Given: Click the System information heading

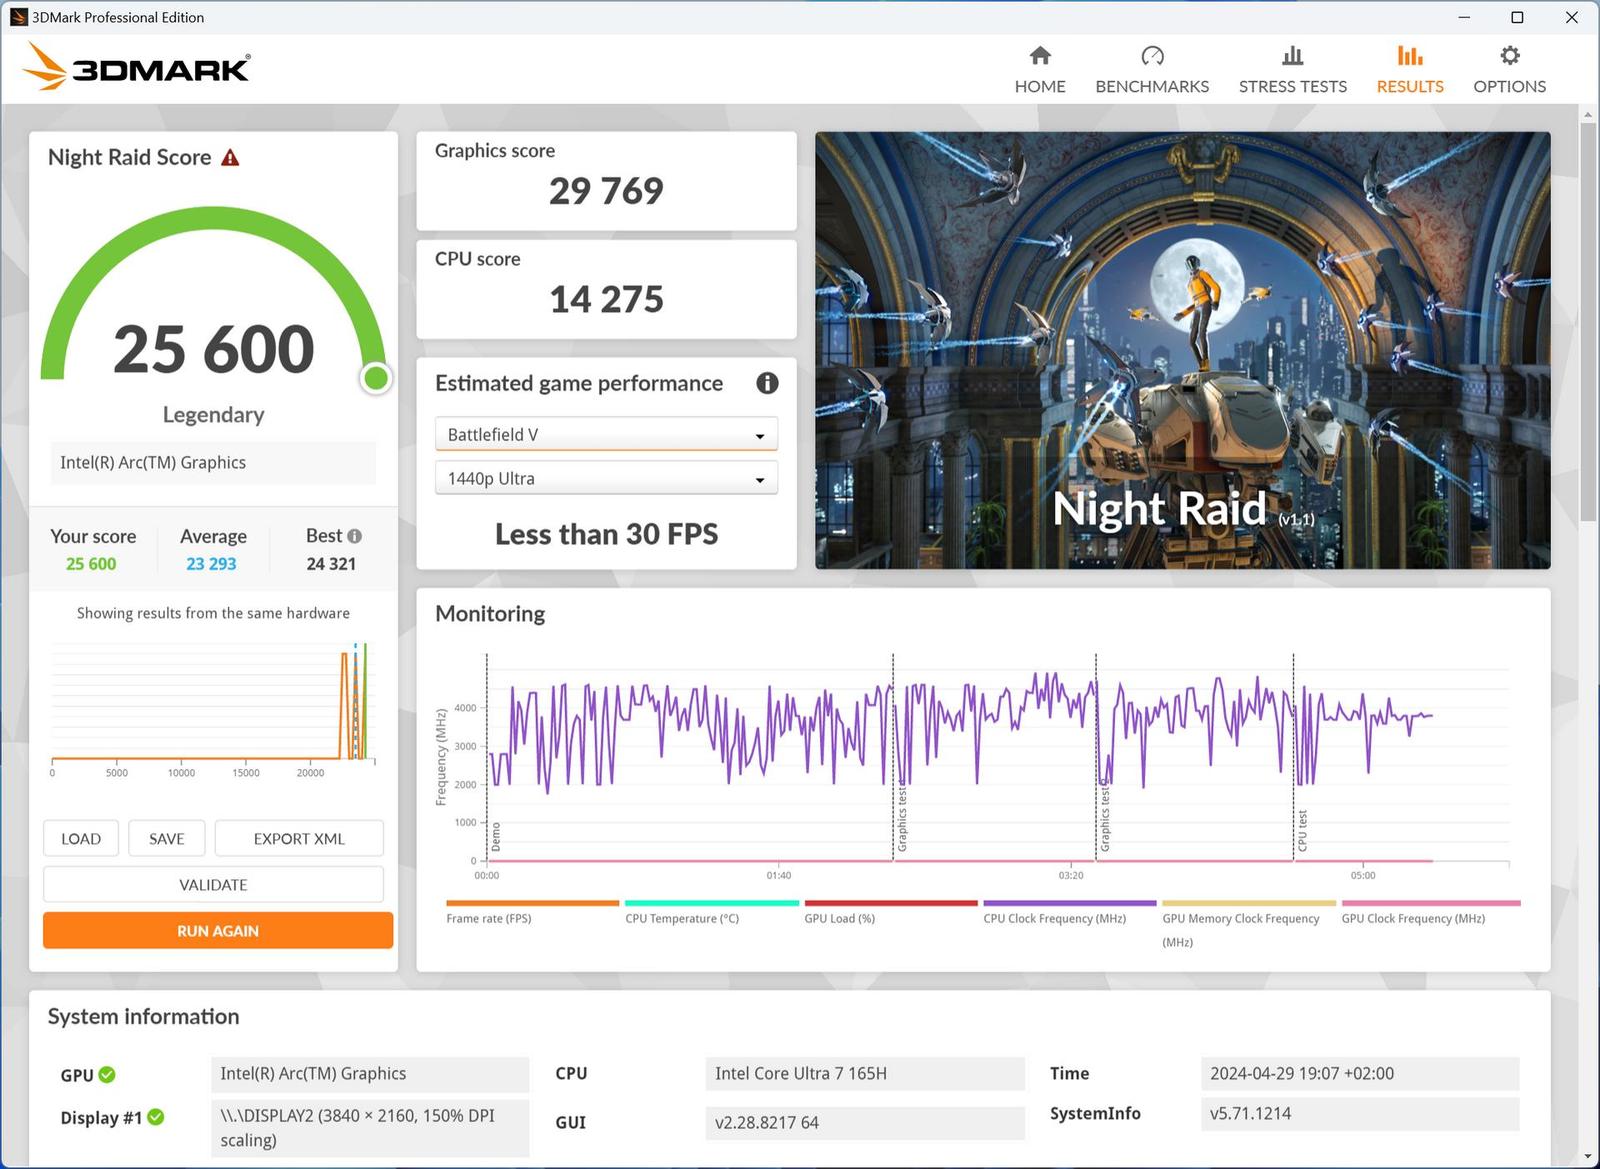Looking at the screenshot, I should [144, 1017].
